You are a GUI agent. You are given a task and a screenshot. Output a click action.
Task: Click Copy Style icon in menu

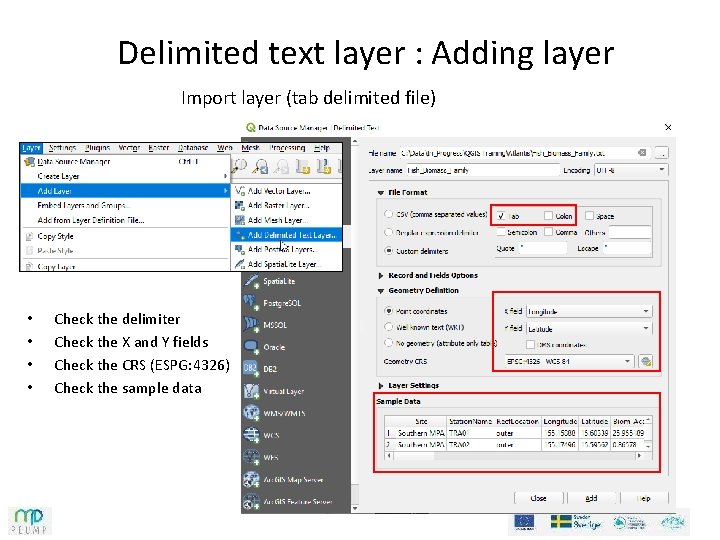click(29, 236)
